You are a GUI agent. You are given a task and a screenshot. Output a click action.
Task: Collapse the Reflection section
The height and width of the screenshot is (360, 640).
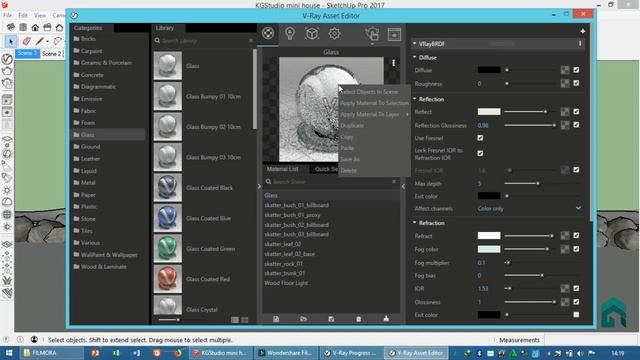[x=415, y=99]
